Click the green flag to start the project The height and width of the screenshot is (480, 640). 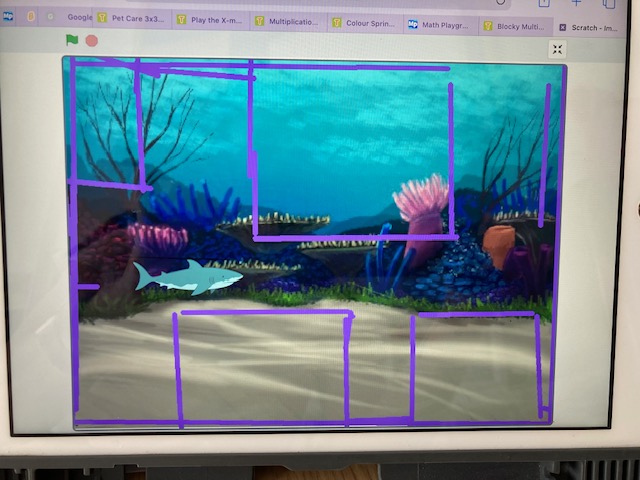[71, 40]
